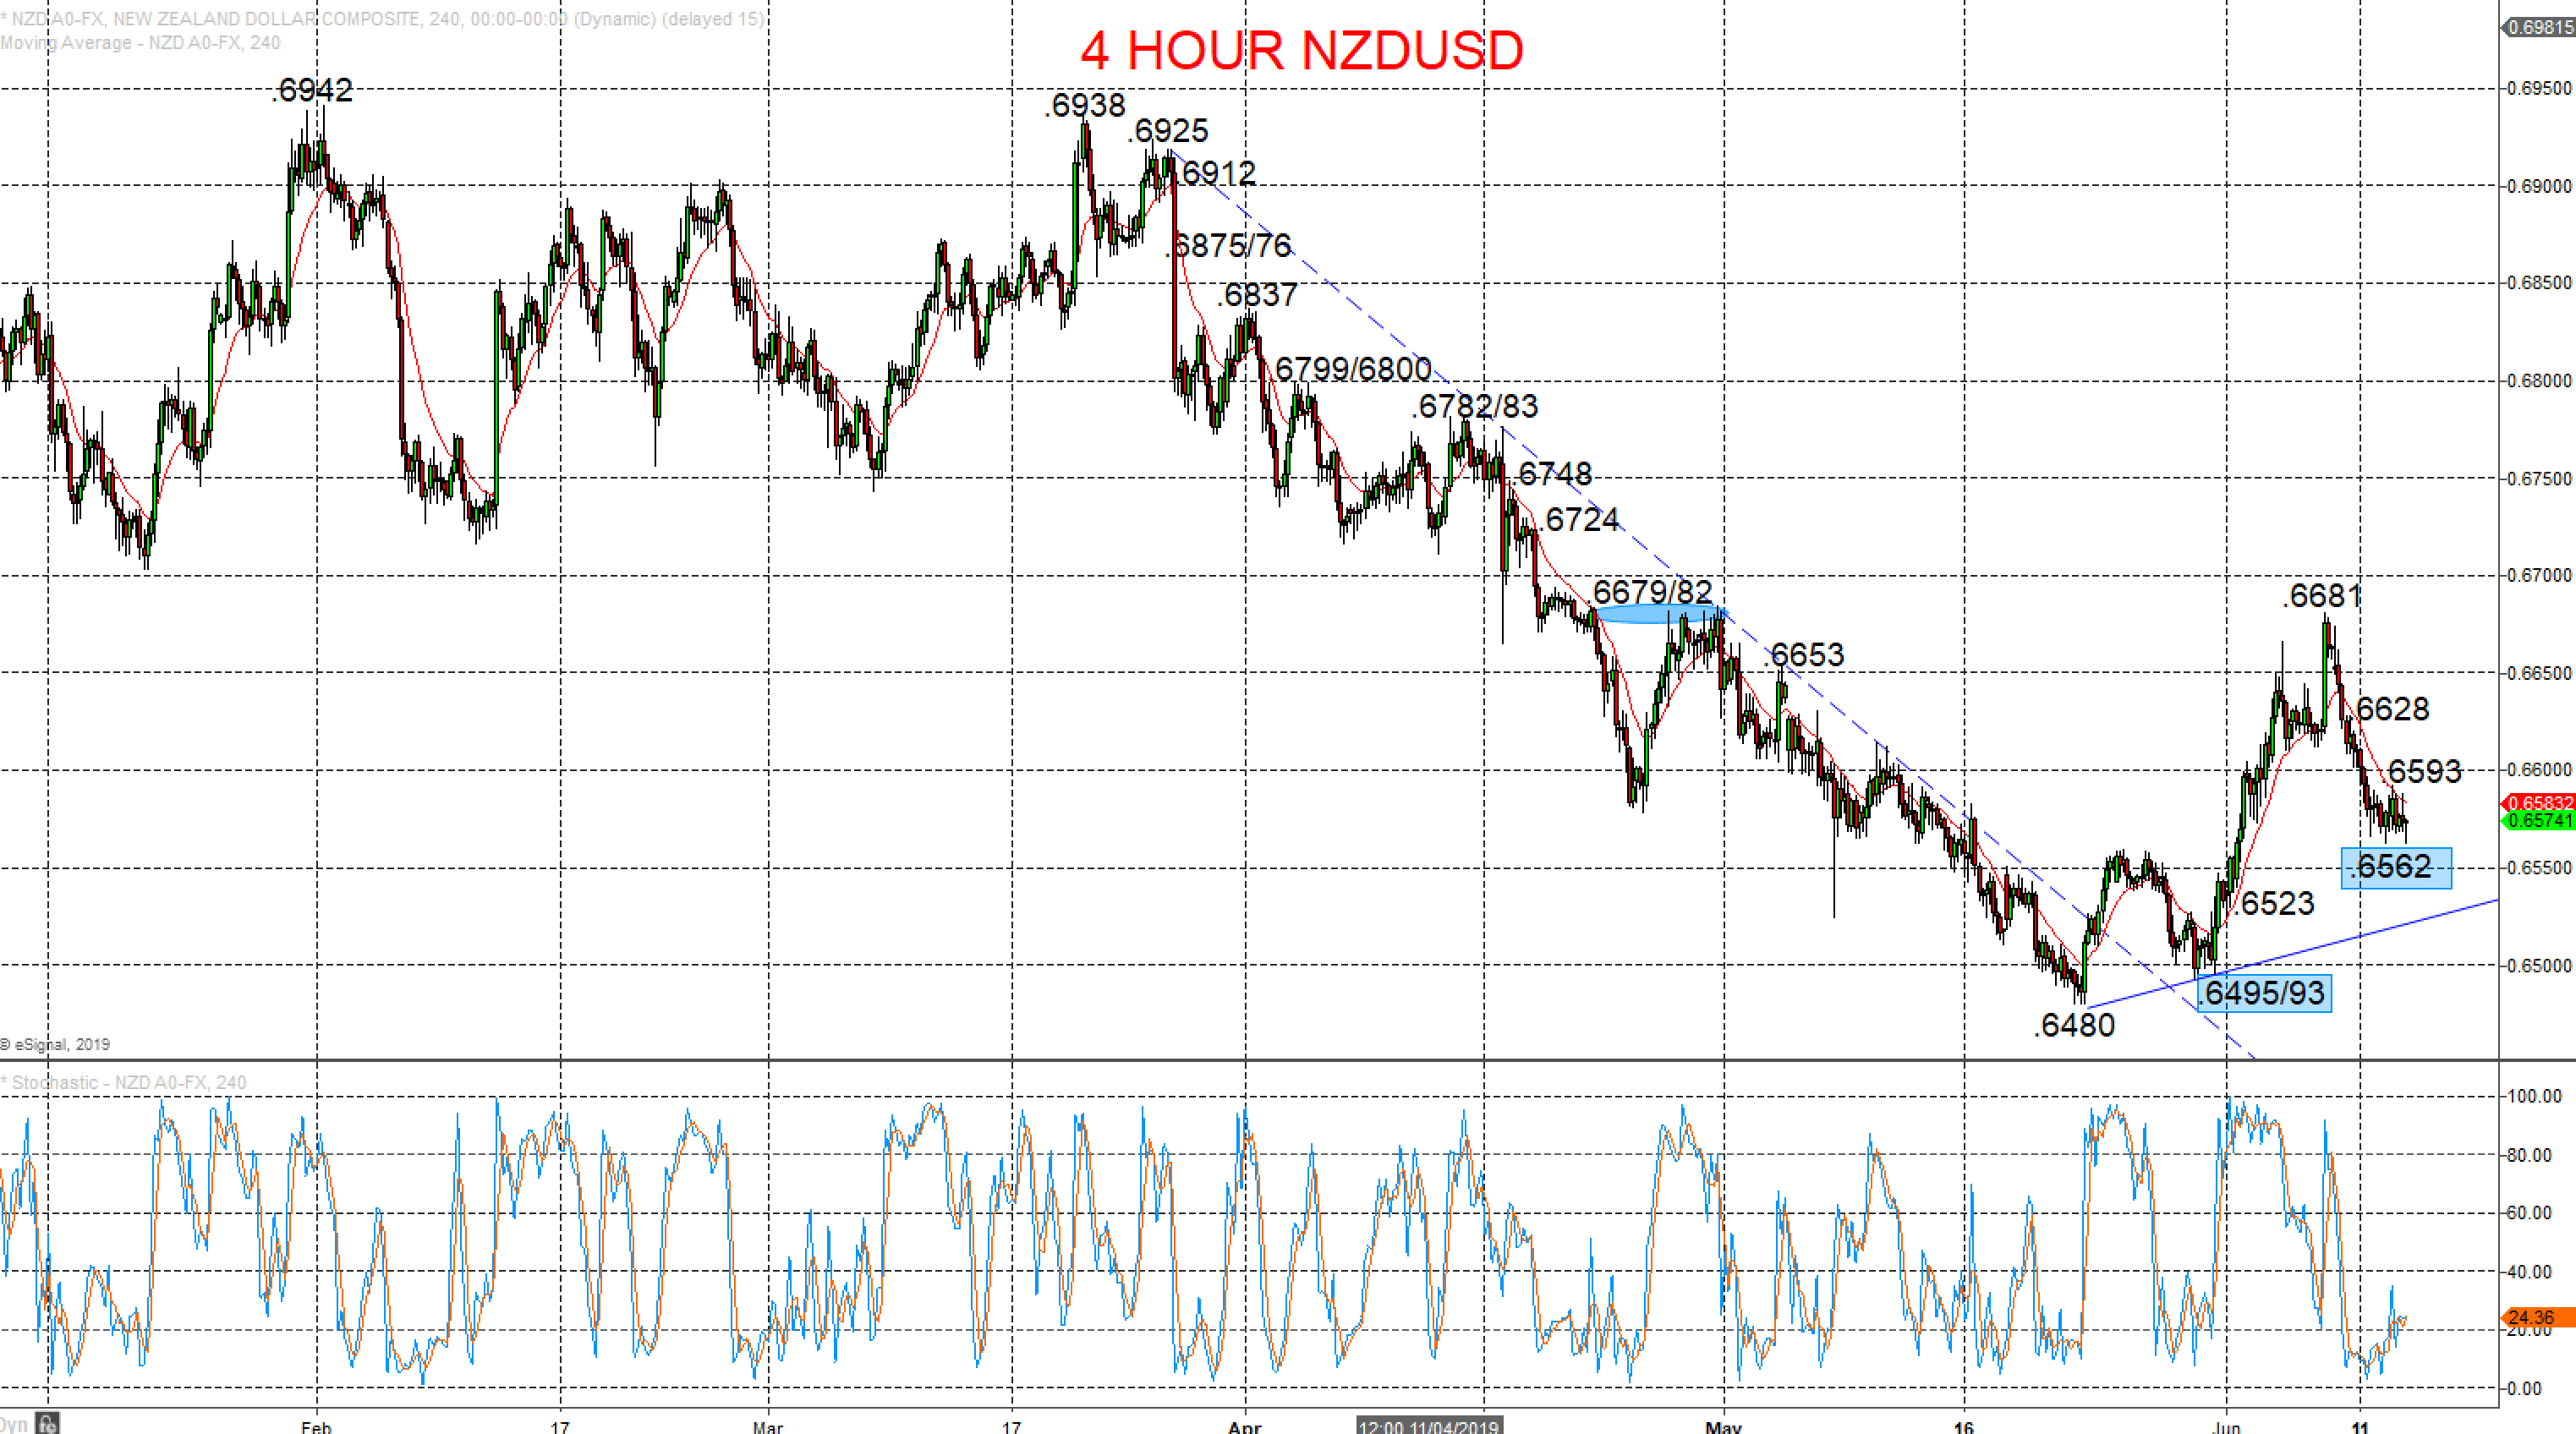Select the .6681 June high annotation
The image size is (2576, 1434).
click(x=2322, y=596)
